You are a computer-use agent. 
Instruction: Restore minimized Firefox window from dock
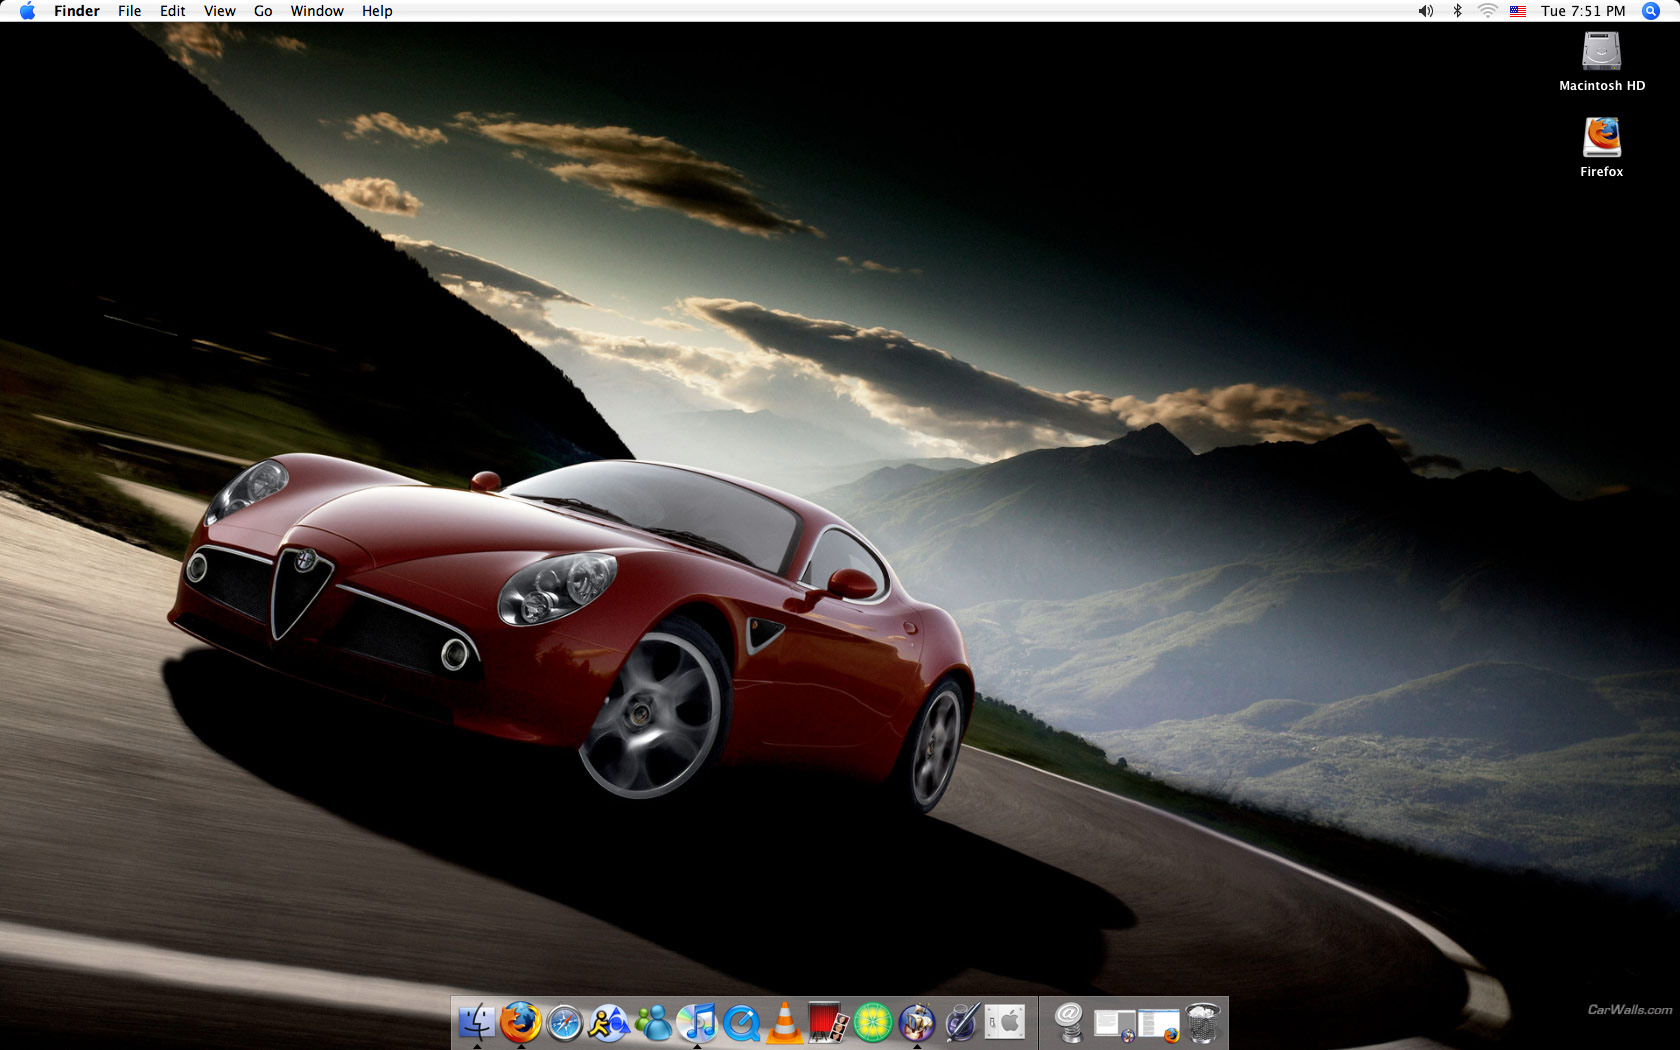click(1158, 1024)
